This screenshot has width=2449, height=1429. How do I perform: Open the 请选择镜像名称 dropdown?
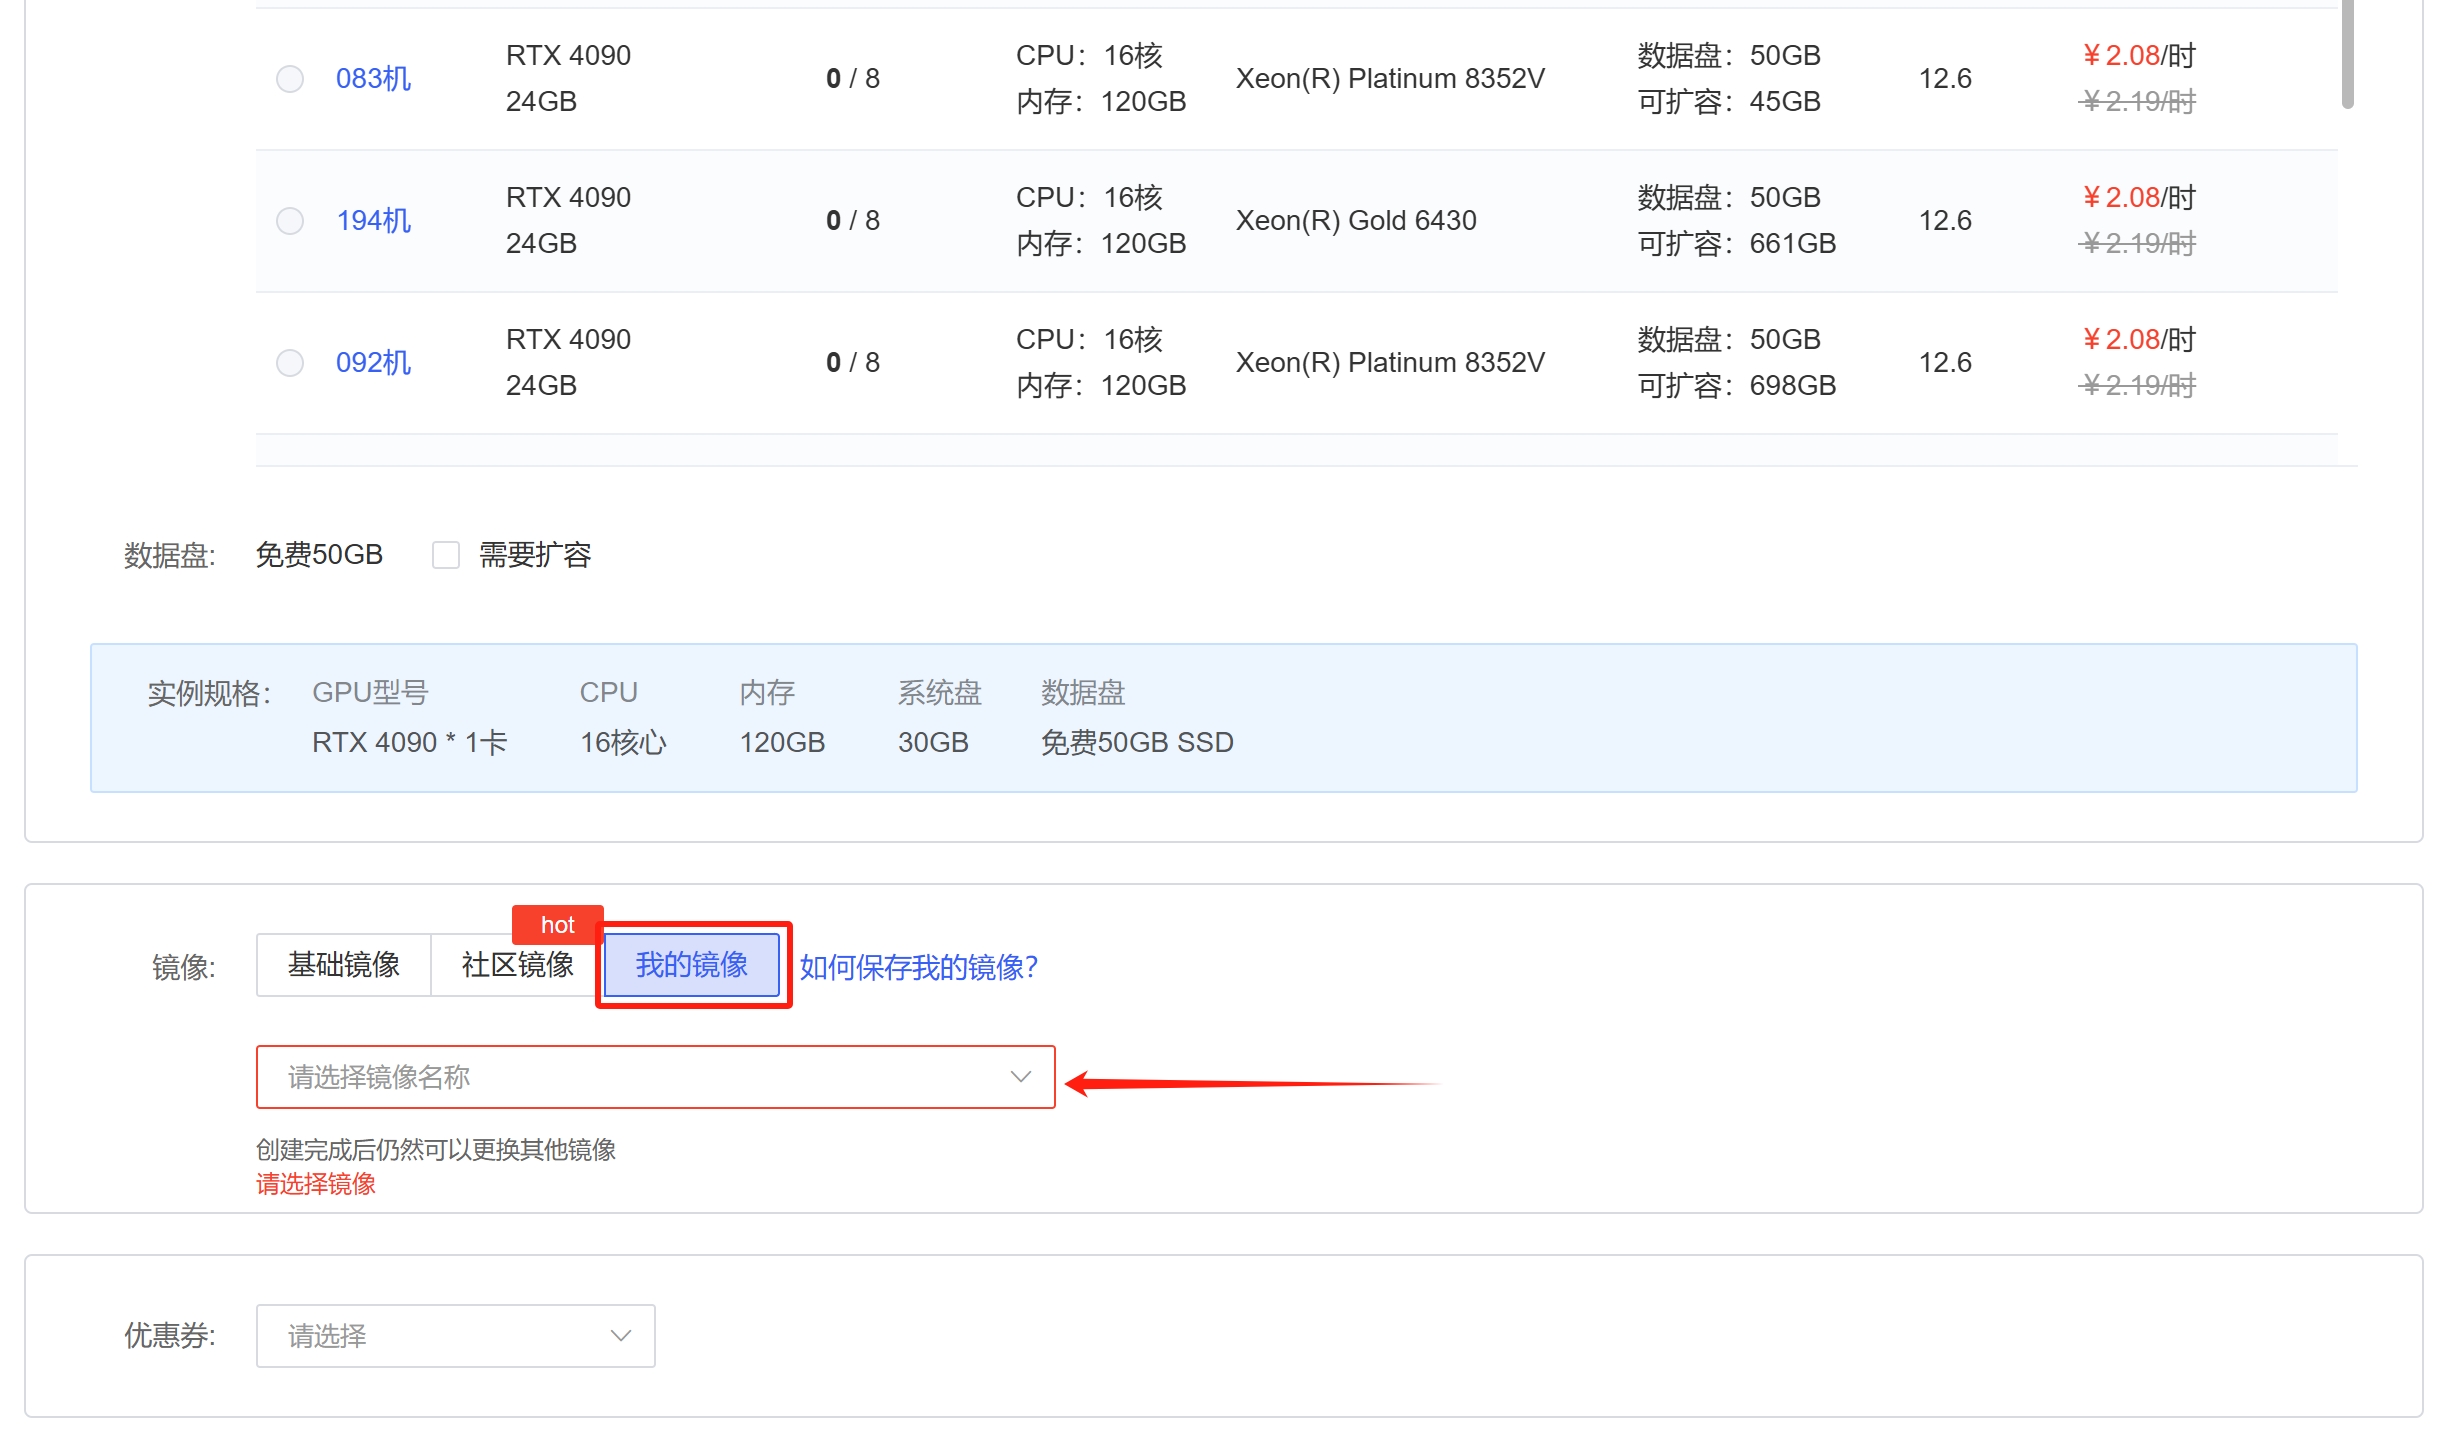pyautogui.click(x=656, y=1077)
